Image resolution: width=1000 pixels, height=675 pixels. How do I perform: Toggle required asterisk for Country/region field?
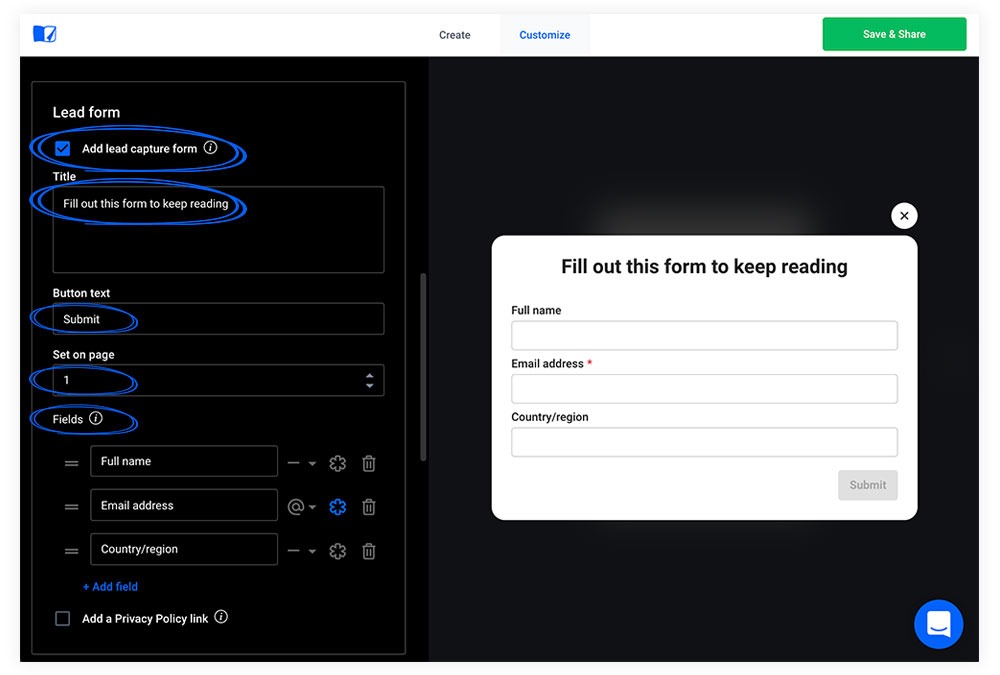(337, 551)
